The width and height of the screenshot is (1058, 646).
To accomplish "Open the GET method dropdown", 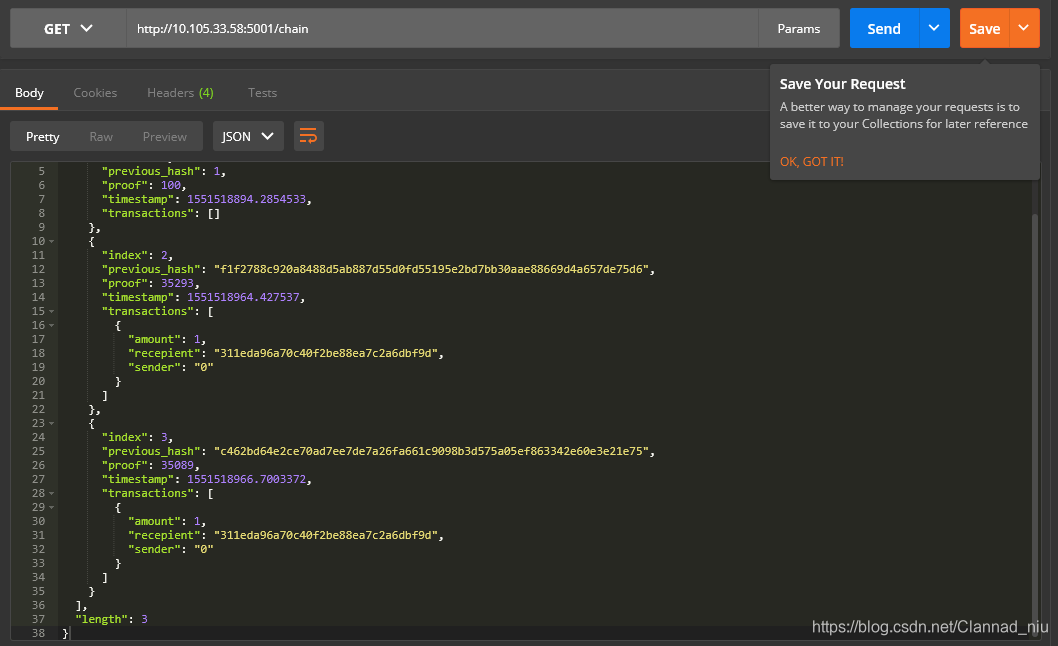I will pos(68,28).
